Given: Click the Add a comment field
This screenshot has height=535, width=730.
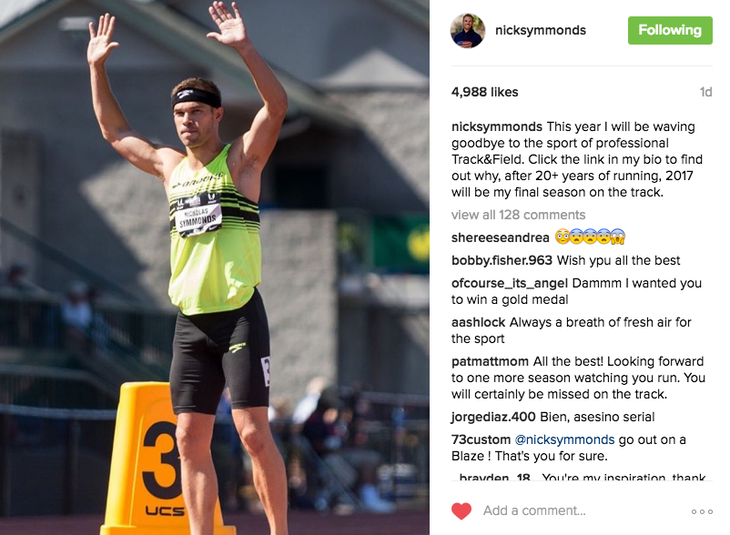Looking at the screenshot, I should [581, 511].
